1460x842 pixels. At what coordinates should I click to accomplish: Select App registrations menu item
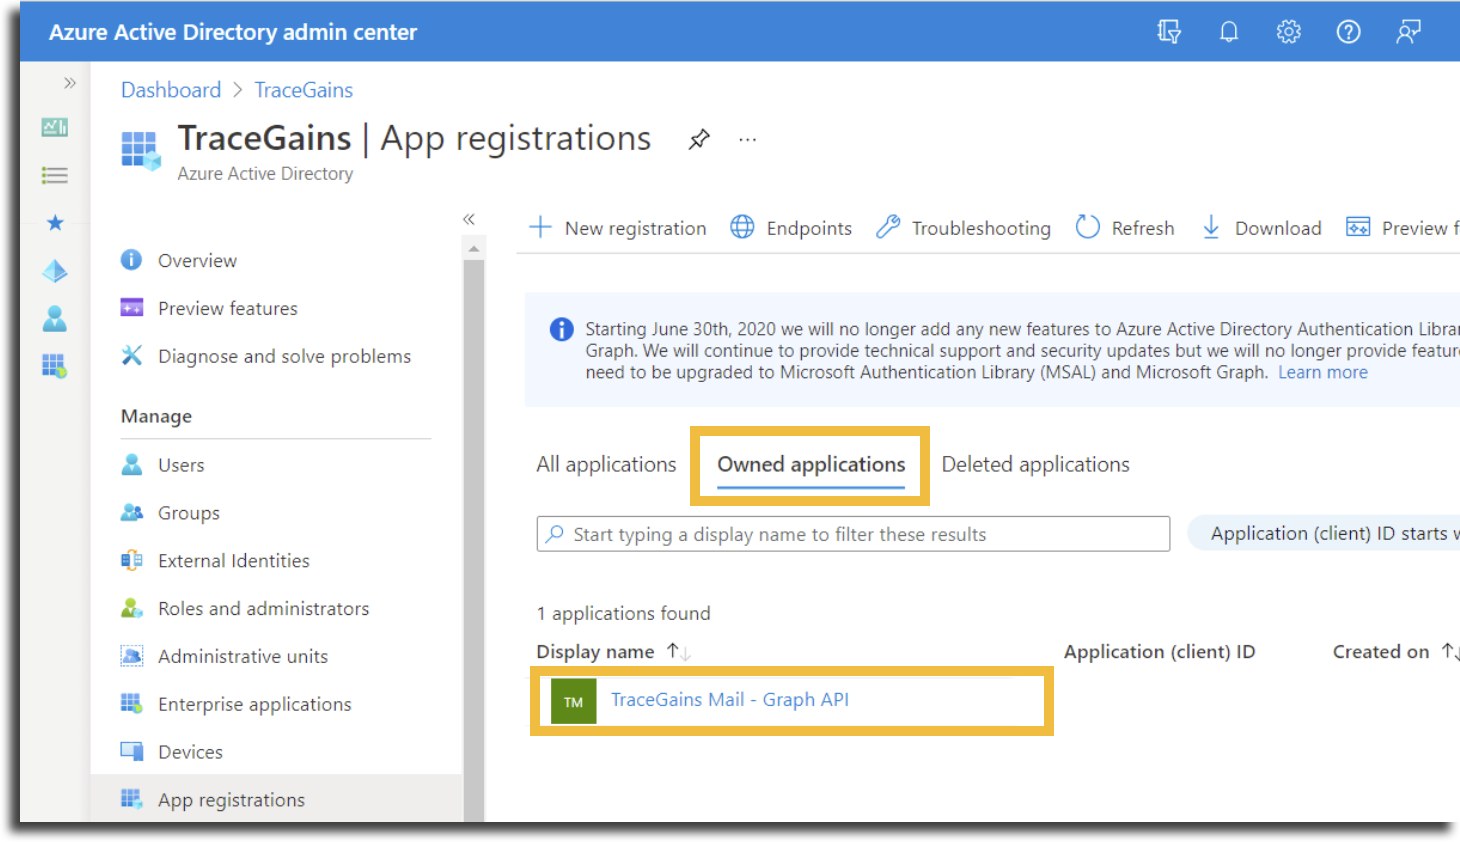coord(276,799)
